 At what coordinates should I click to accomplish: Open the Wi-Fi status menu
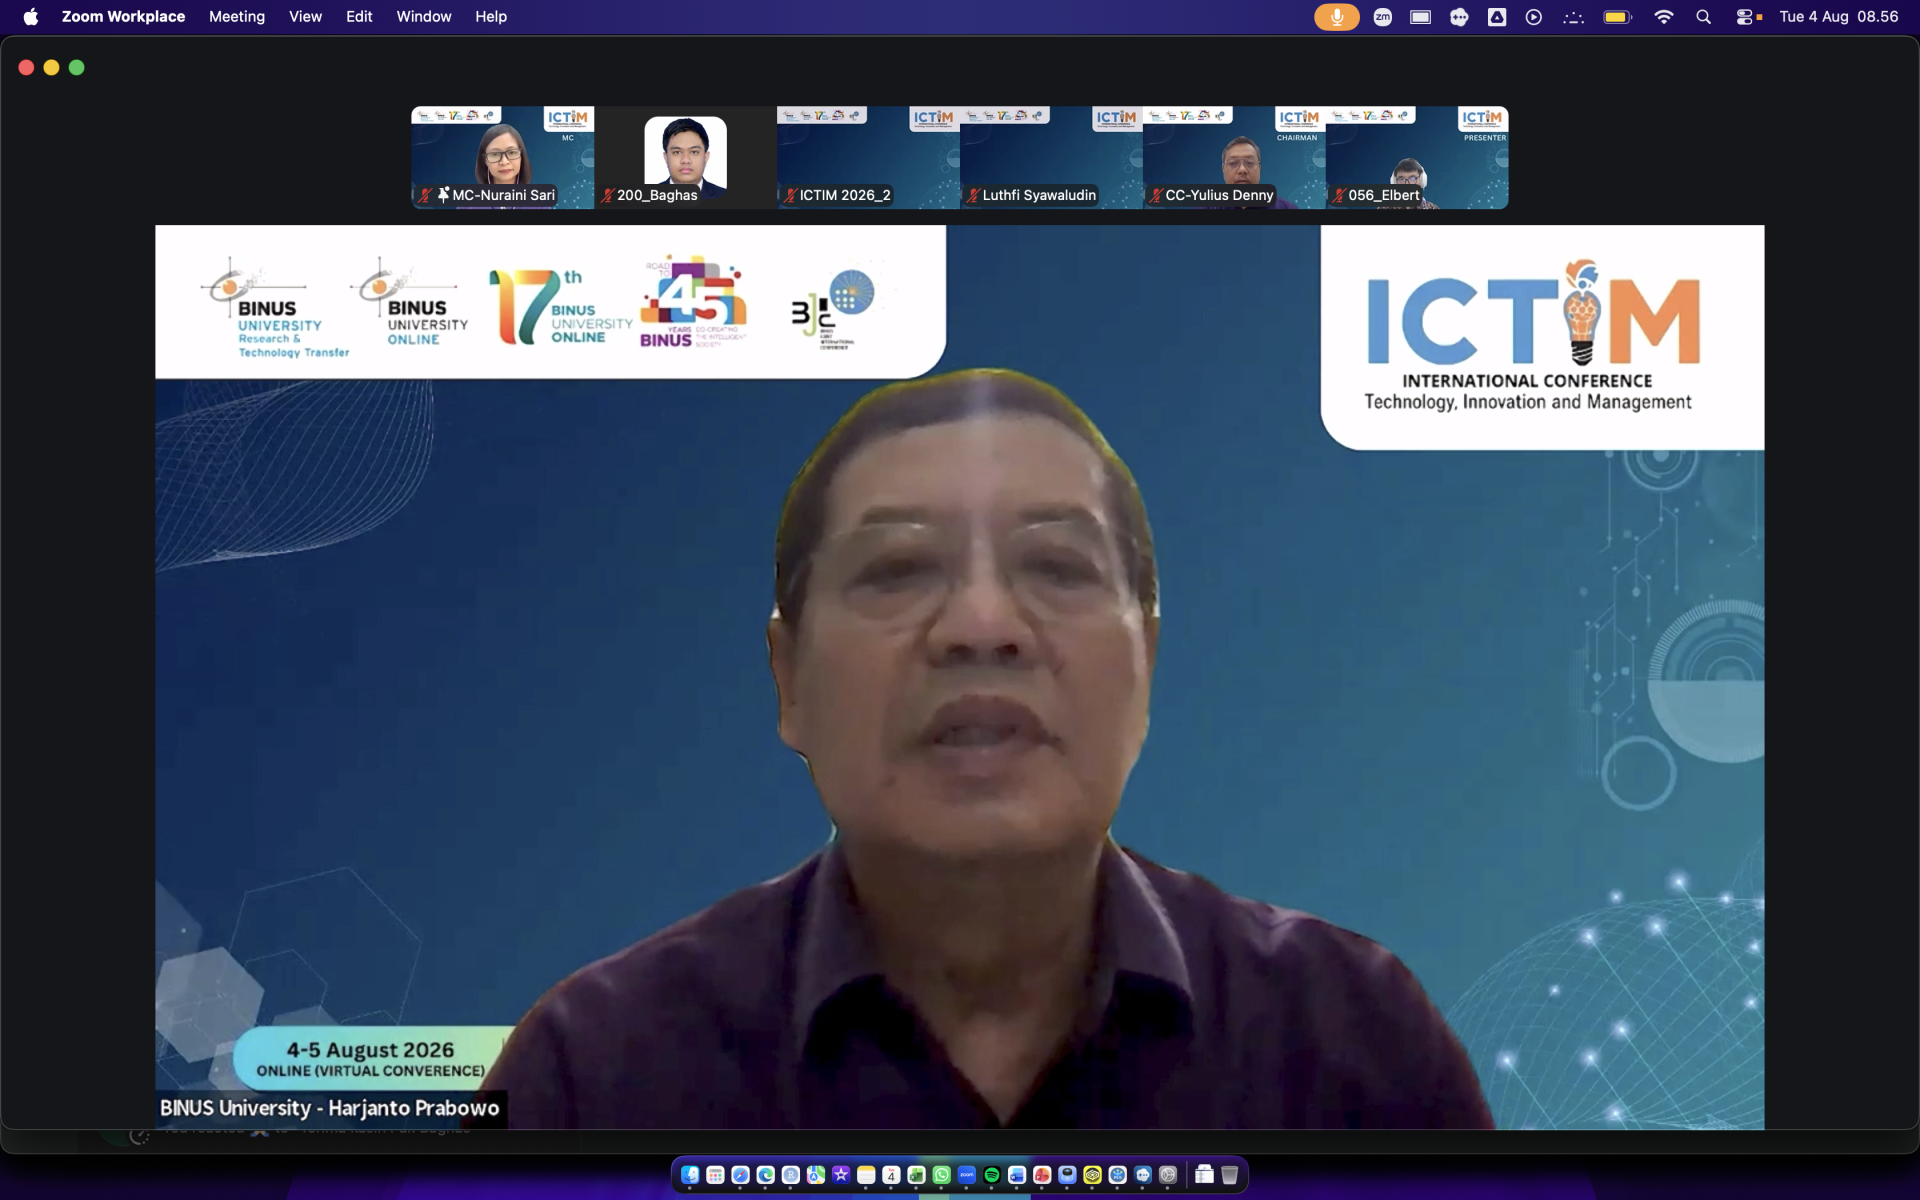coord(1663,17)
